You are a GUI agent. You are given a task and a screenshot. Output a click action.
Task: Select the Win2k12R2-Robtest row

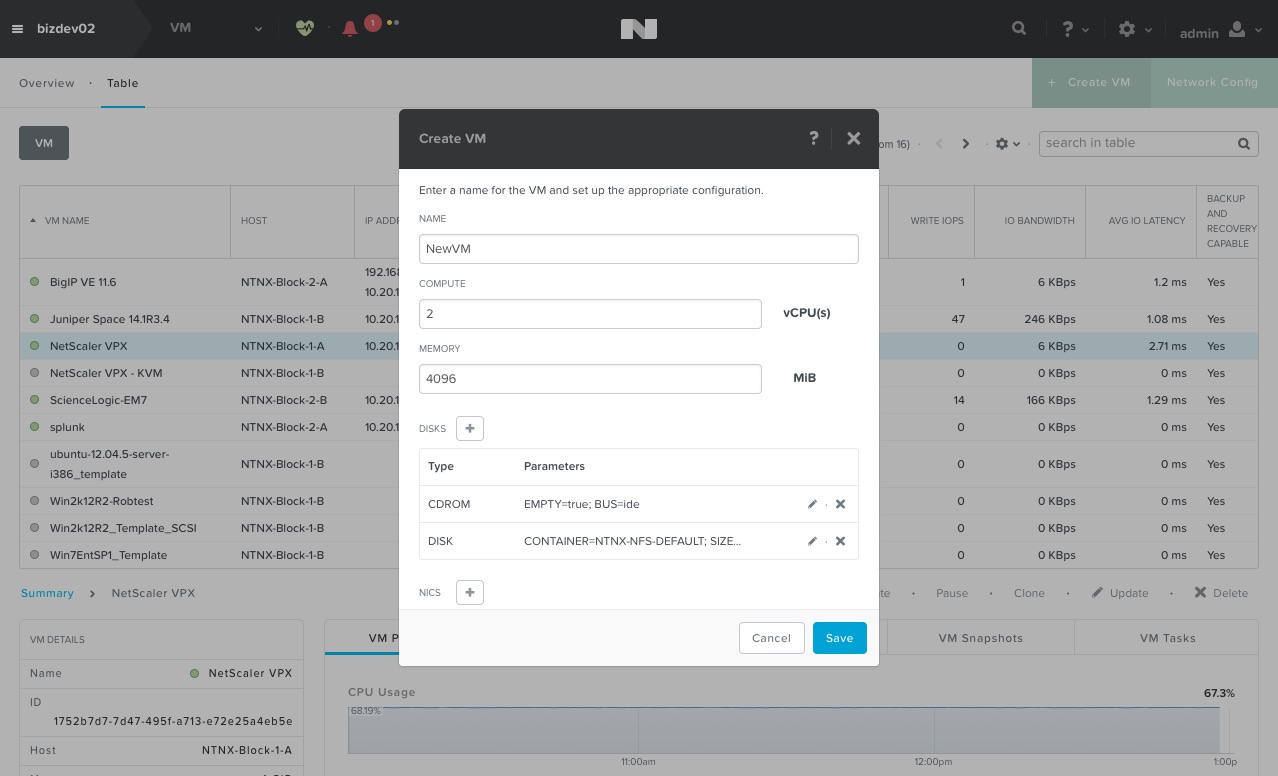[x=638, y=501]
